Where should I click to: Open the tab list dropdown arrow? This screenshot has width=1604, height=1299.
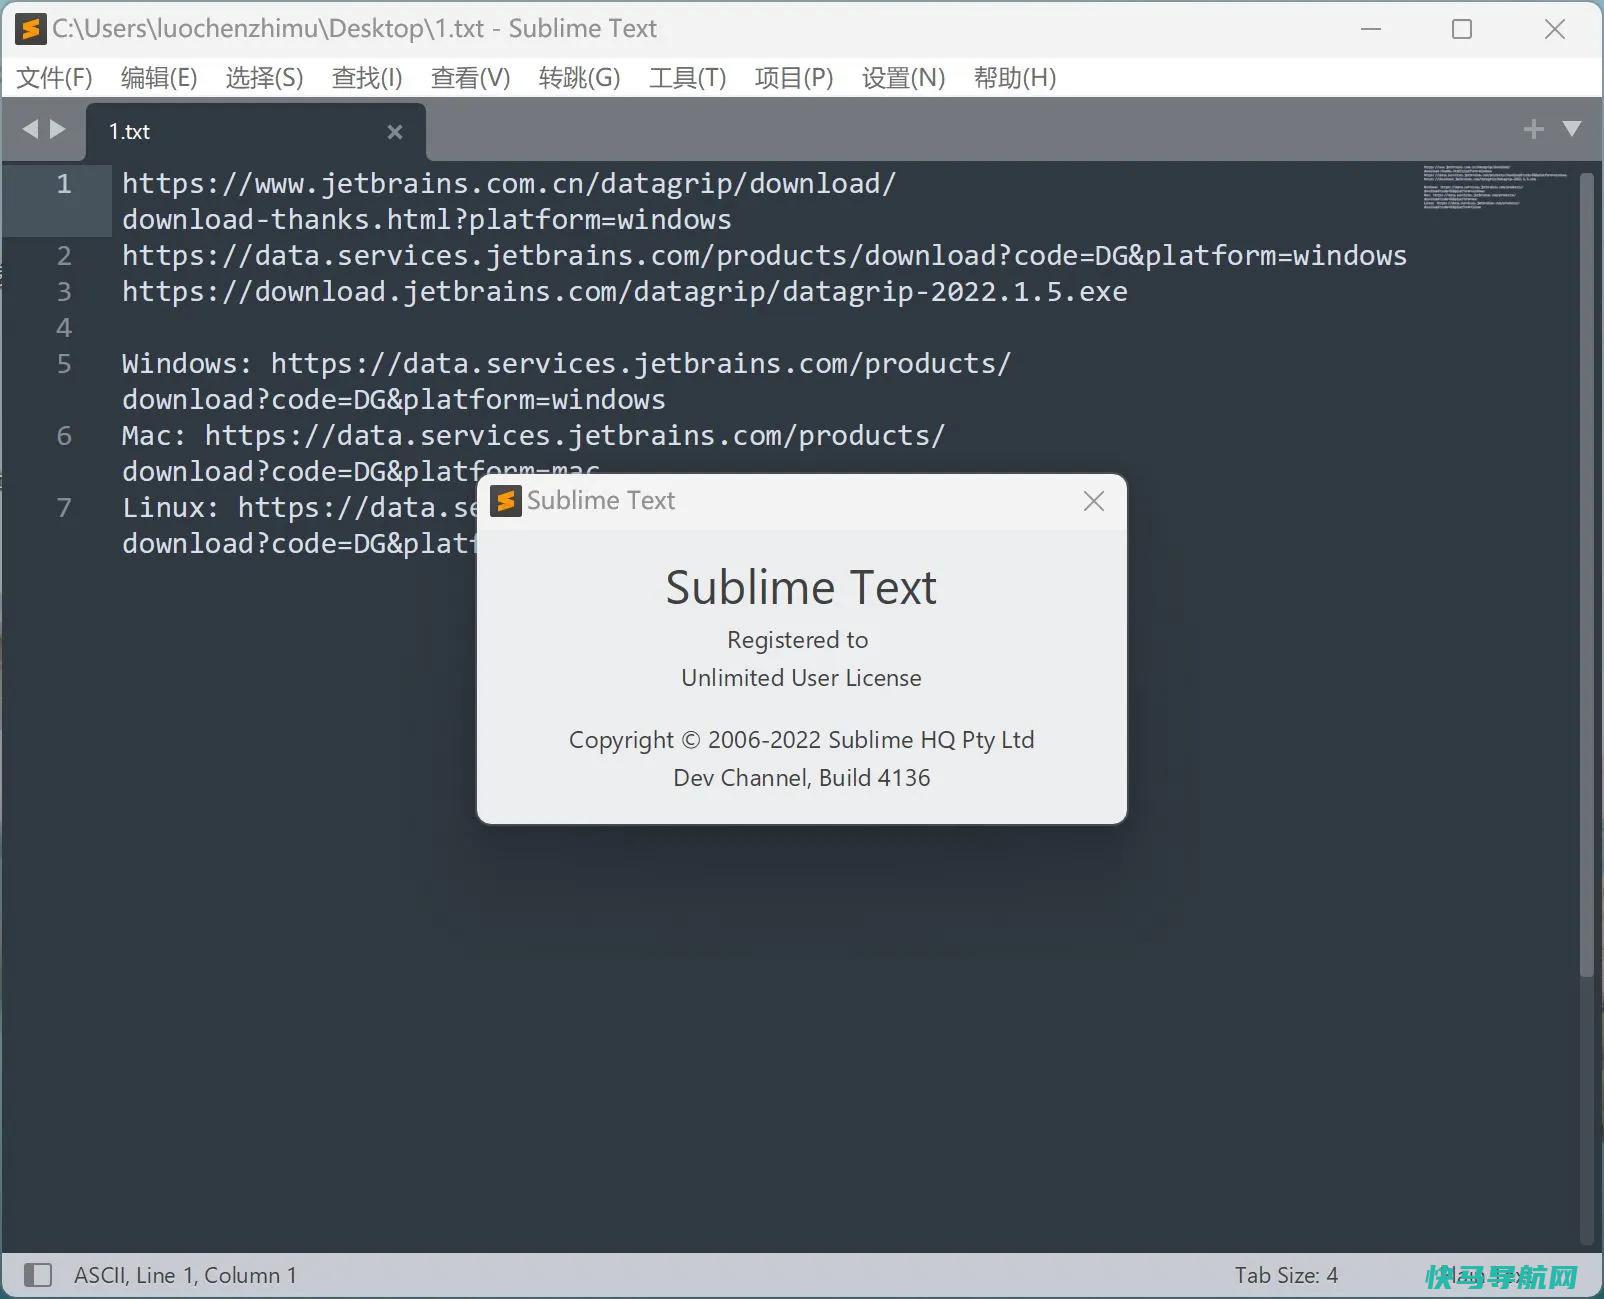[1572, 129]
